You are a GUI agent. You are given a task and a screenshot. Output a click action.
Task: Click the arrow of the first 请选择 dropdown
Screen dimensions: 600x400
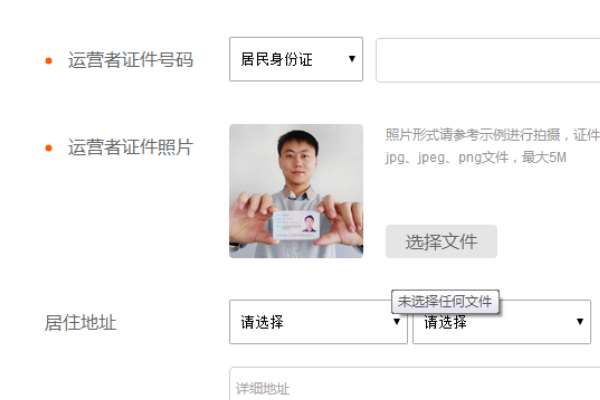tap(397, 322)
